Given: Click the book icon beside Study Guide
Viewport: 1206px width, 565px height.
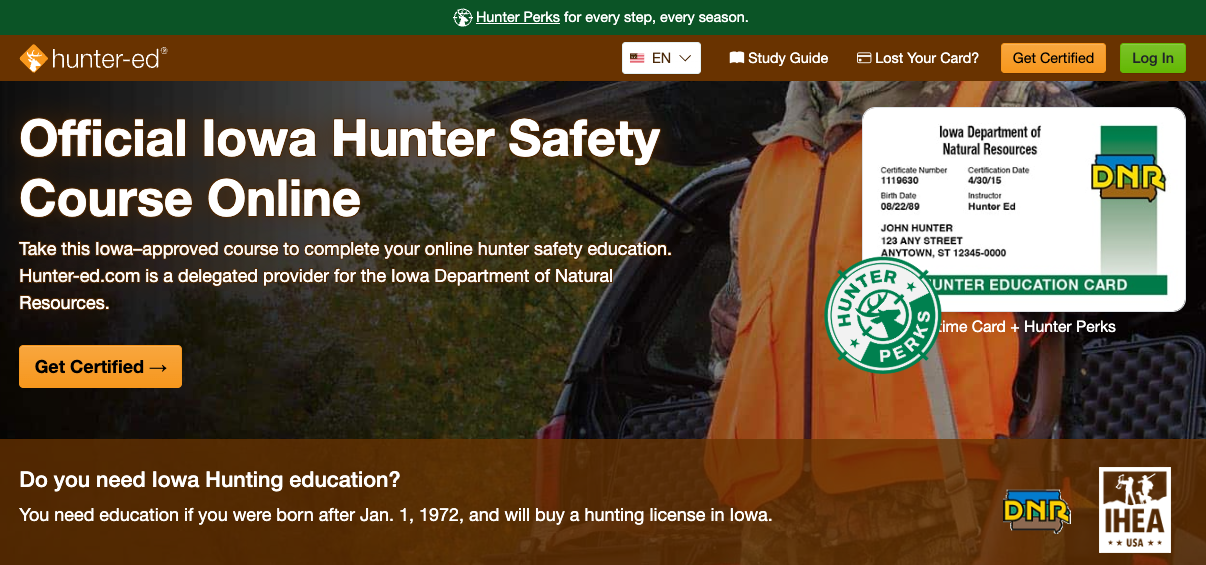Looking at the screenshot, I should (x=737, y=58).
